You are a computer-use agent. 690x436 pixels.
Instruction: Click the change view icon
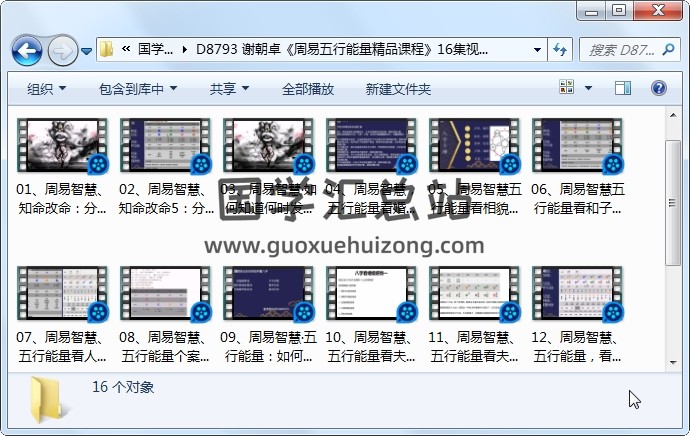tap(566, 89)
